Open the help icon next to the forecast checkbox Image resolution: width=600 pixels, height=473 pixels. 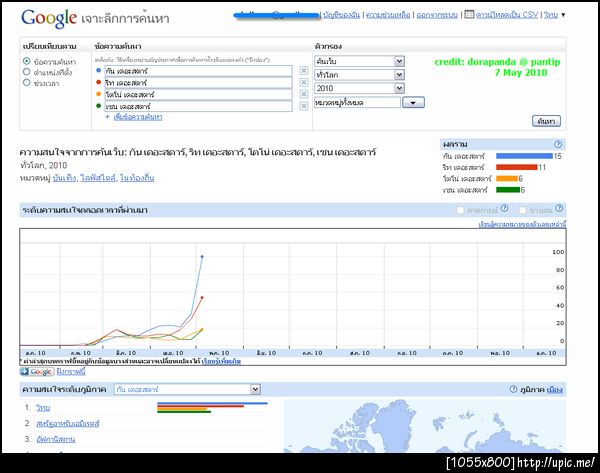point(505,208)
